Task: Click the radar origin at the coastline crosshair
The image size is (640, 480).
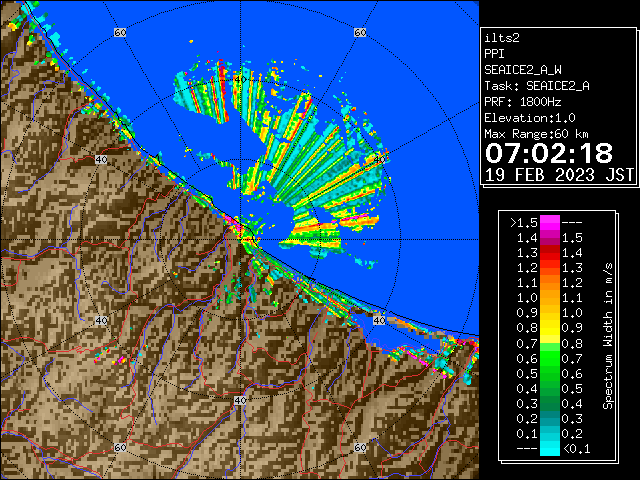Action: point(240,240)
